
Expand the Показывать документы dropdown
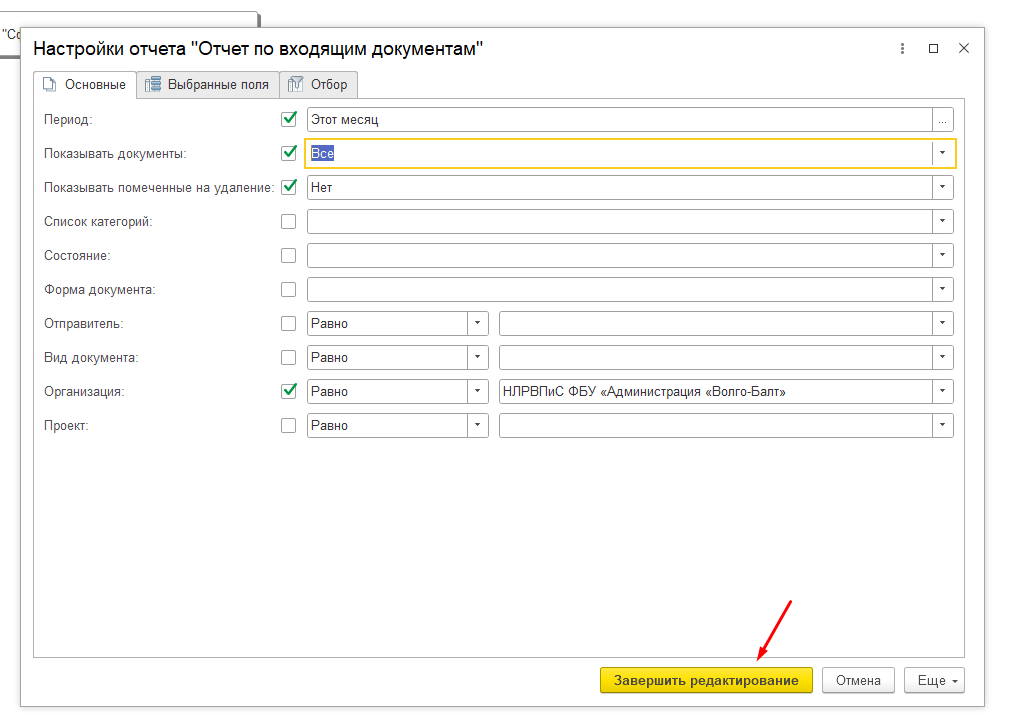click(942, 153)
